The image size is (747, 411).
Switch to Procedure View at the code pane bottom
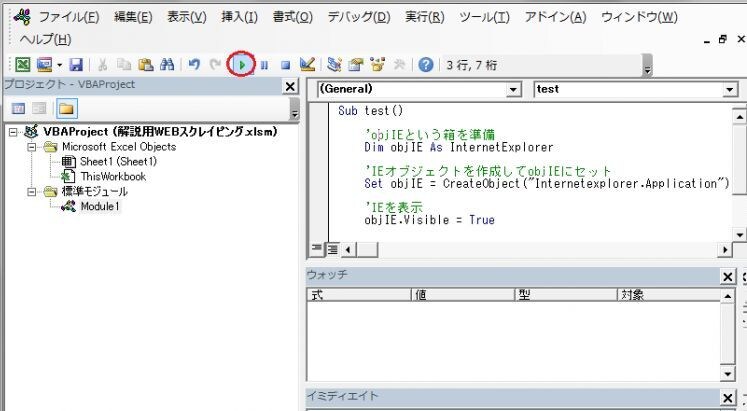coord(317,249)
